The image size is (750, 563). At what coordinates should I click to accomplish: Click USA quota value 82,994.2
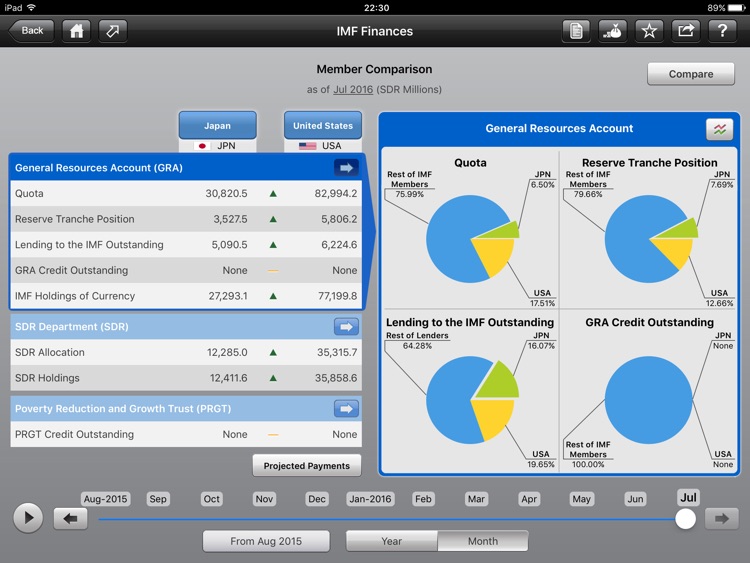(336, 193)
